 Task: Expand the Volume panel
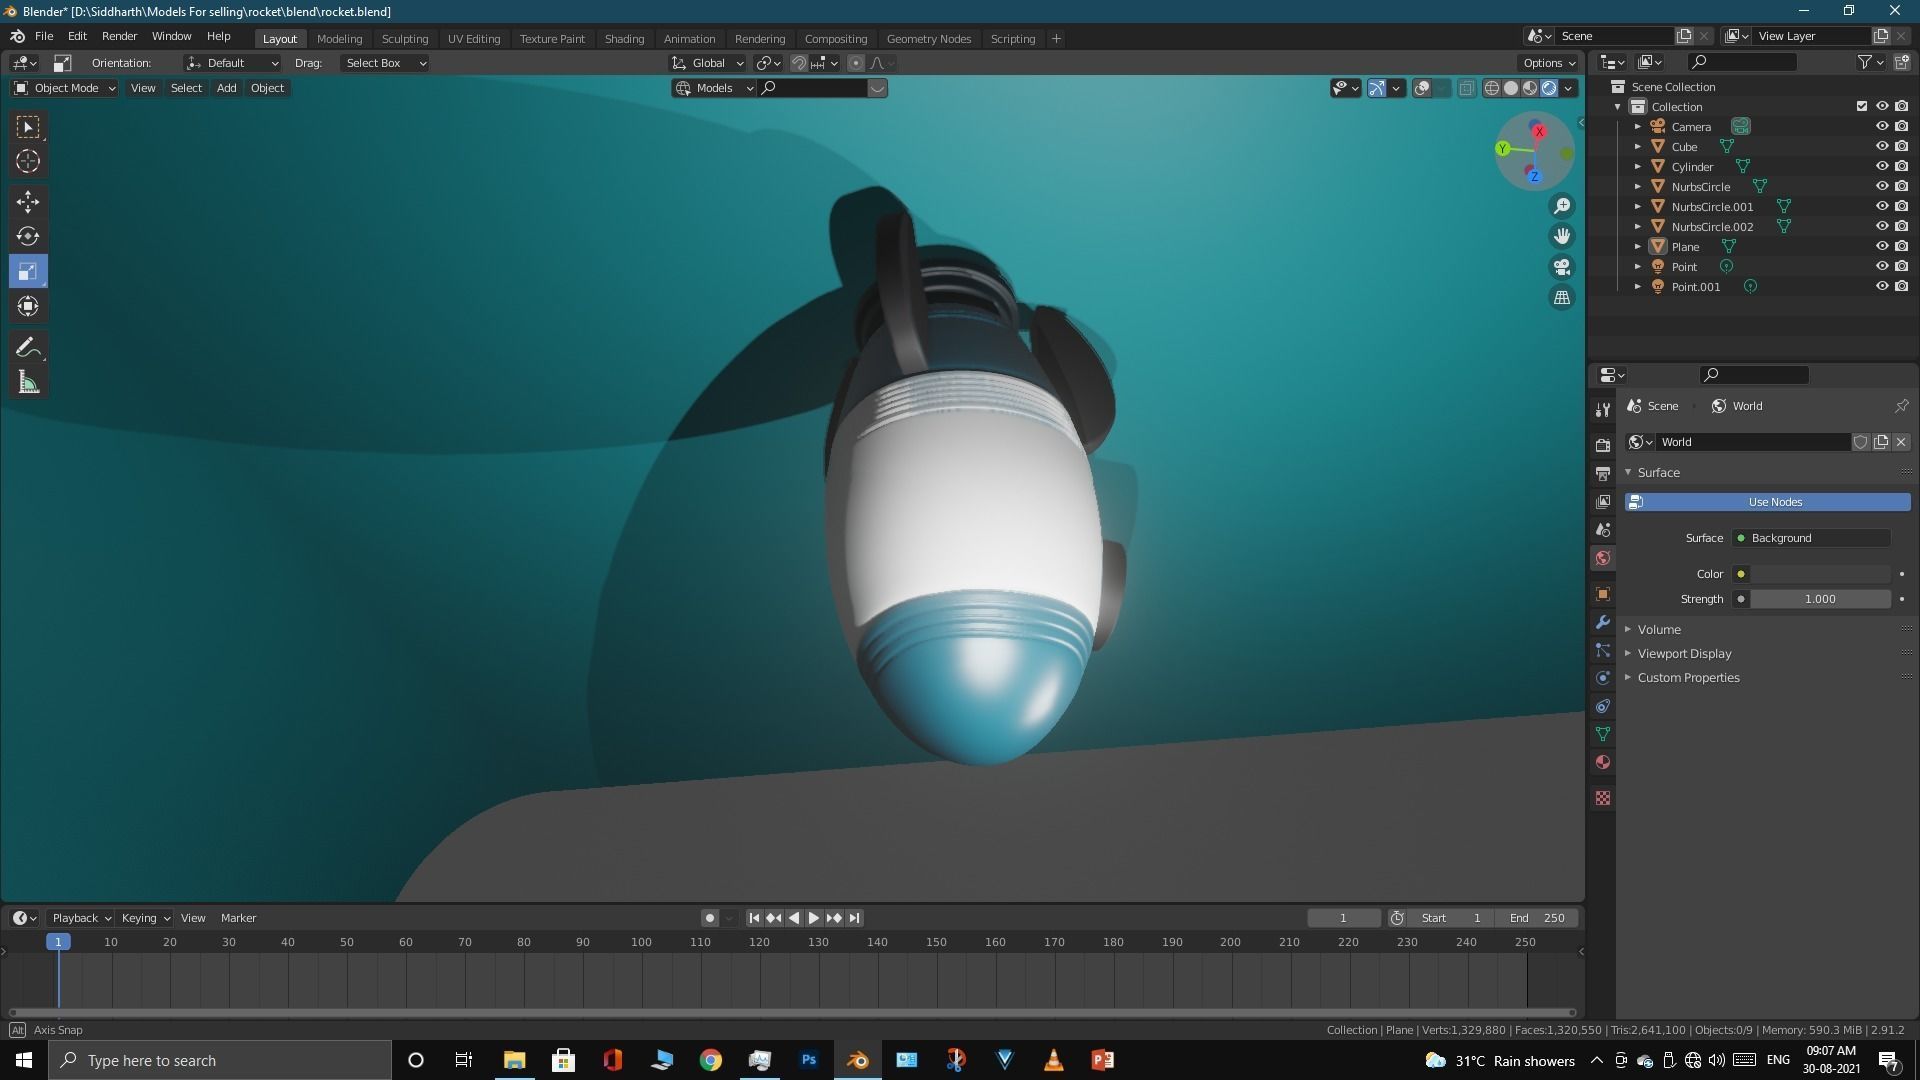tap(1658, 629)
